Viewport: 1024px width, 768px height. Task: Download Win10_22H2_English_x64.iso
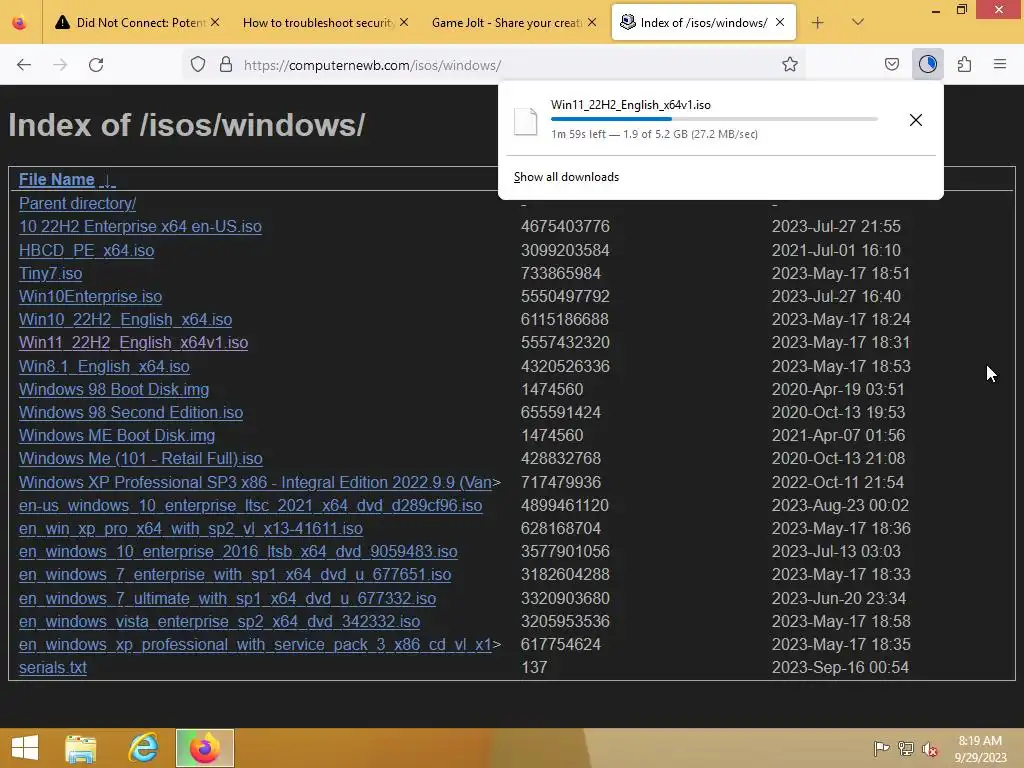[125, 320]
